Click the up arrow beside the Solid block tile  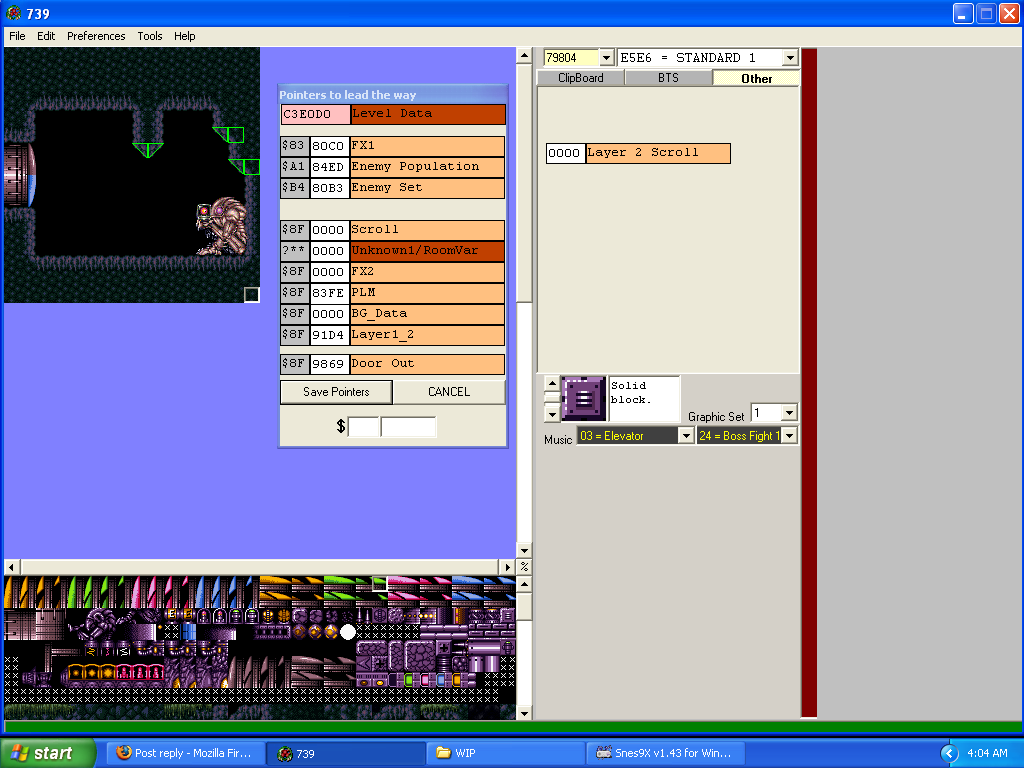(x=552, y=383)
